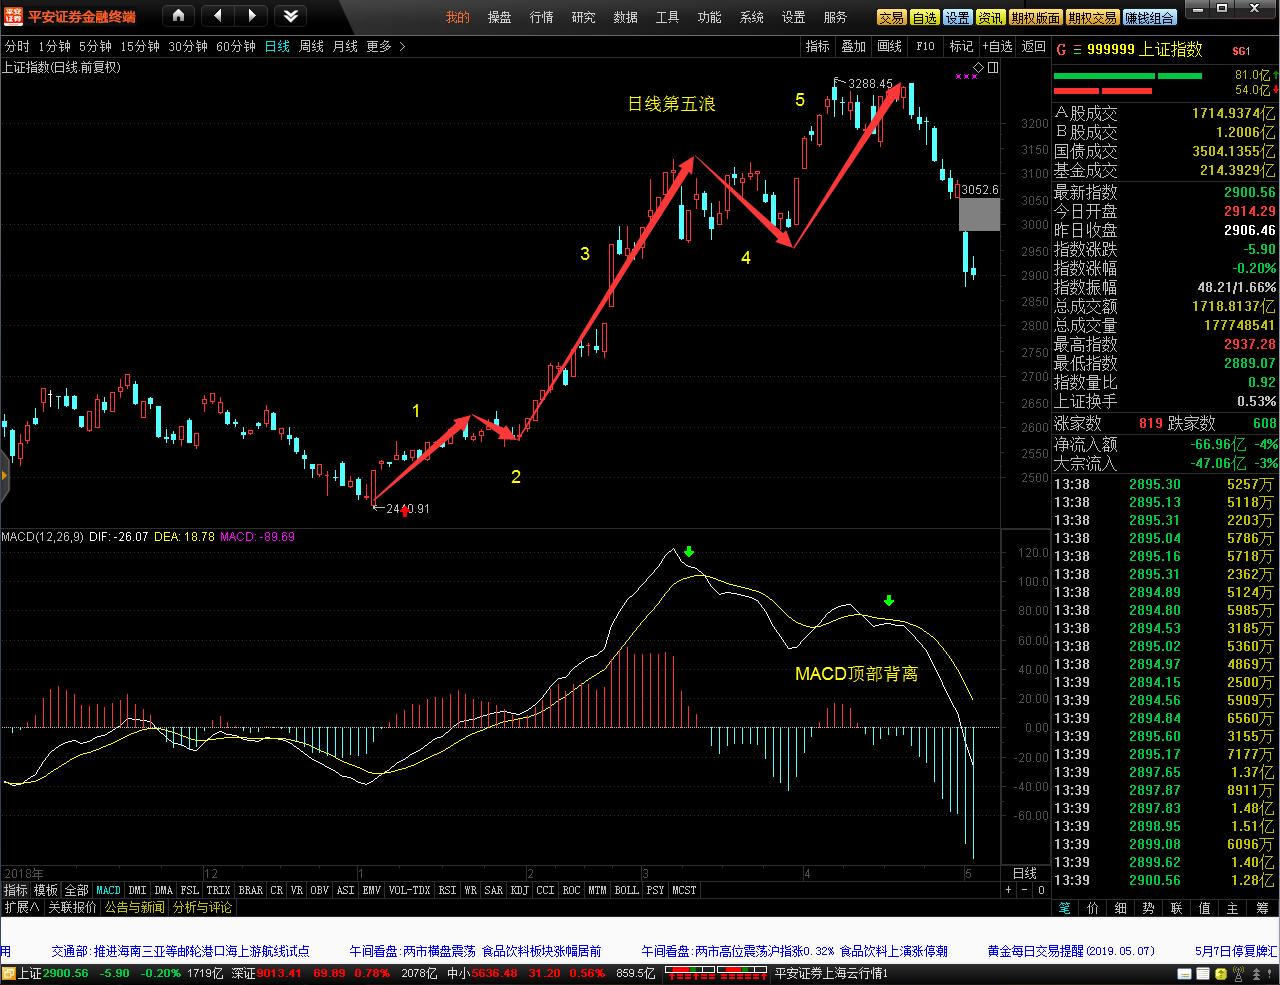
Task: Open F10 company info
Action: 925,47
